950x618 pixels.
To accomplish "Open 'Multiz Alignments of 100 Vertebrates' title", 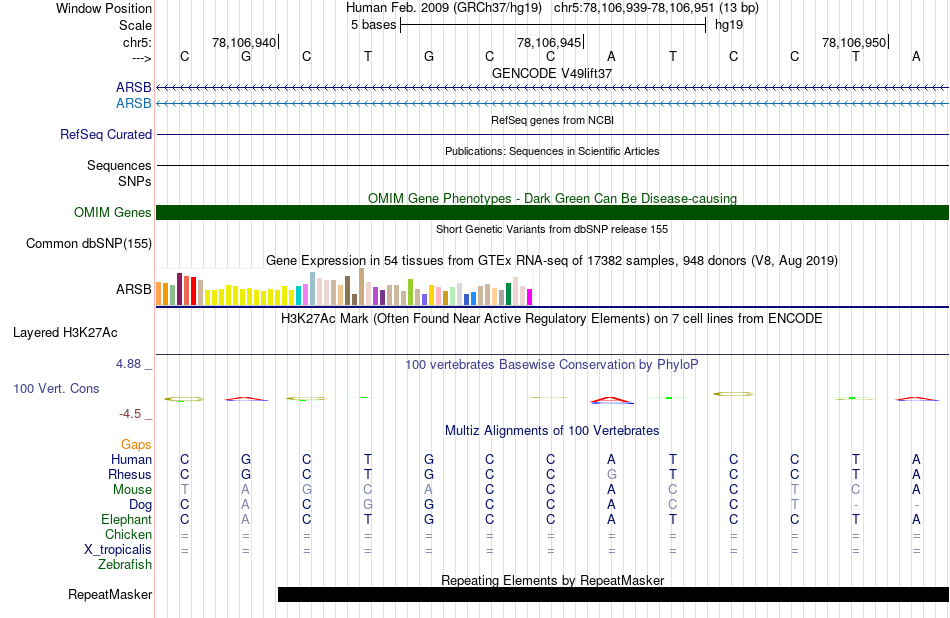I will (x=552, y=431).
